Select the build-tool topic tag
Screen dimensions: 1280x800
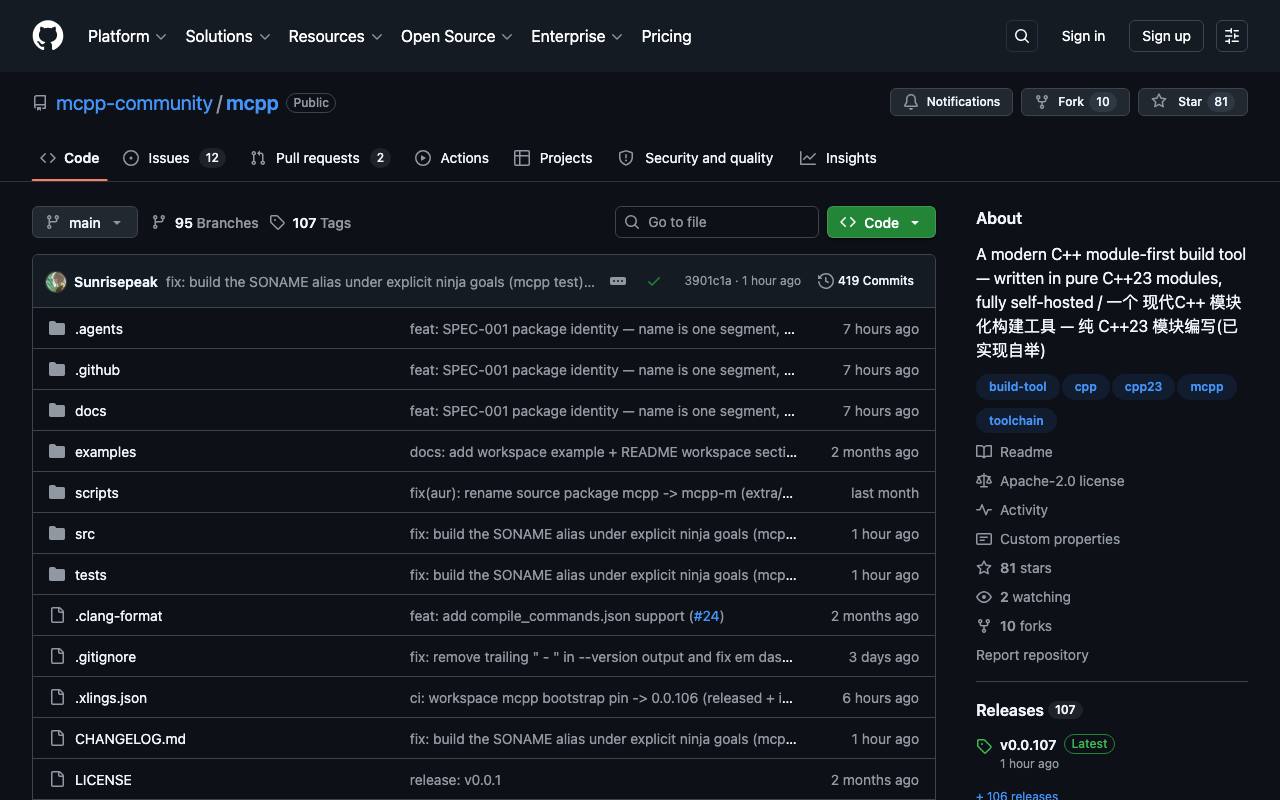coord(1018,387)
